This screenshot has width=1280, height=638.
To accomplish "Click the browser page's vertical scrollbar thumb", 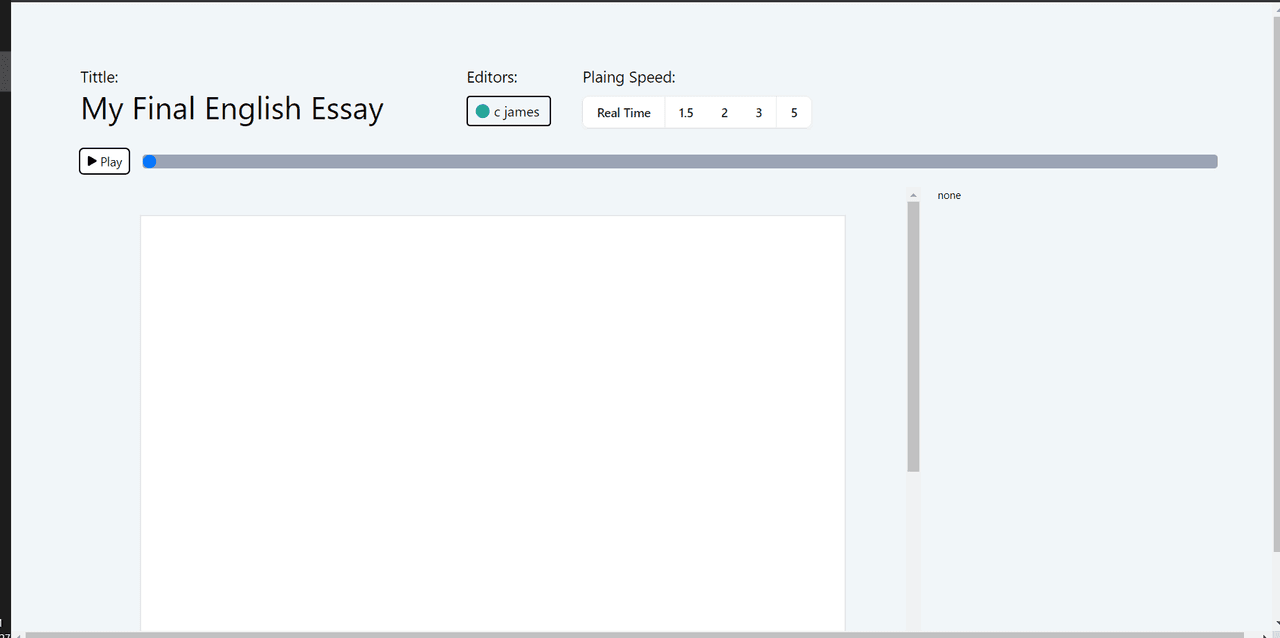I will click(x=1275, y=280).
